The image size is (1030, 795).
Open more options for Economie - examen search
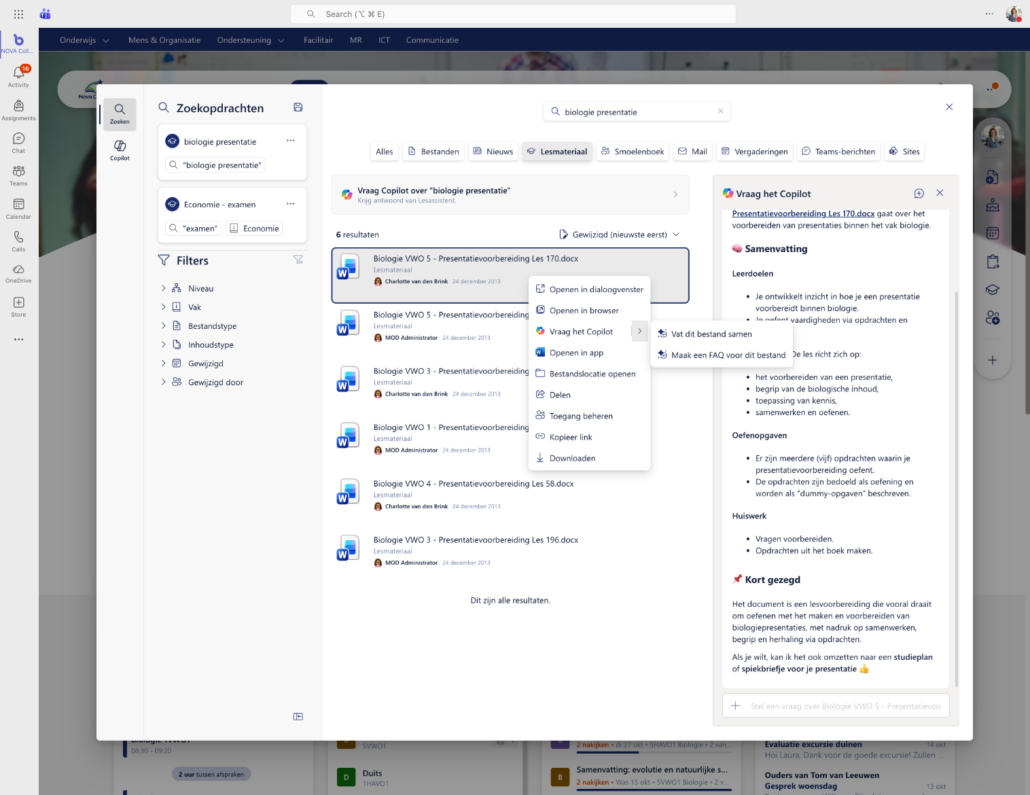pyautogui.click(x=290, y=204)
